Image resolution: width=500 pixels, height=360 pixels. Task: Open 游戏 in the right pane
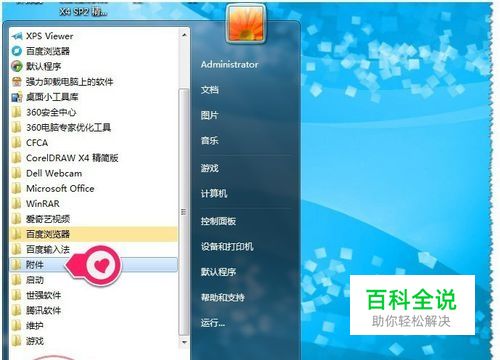click(210, 168)
